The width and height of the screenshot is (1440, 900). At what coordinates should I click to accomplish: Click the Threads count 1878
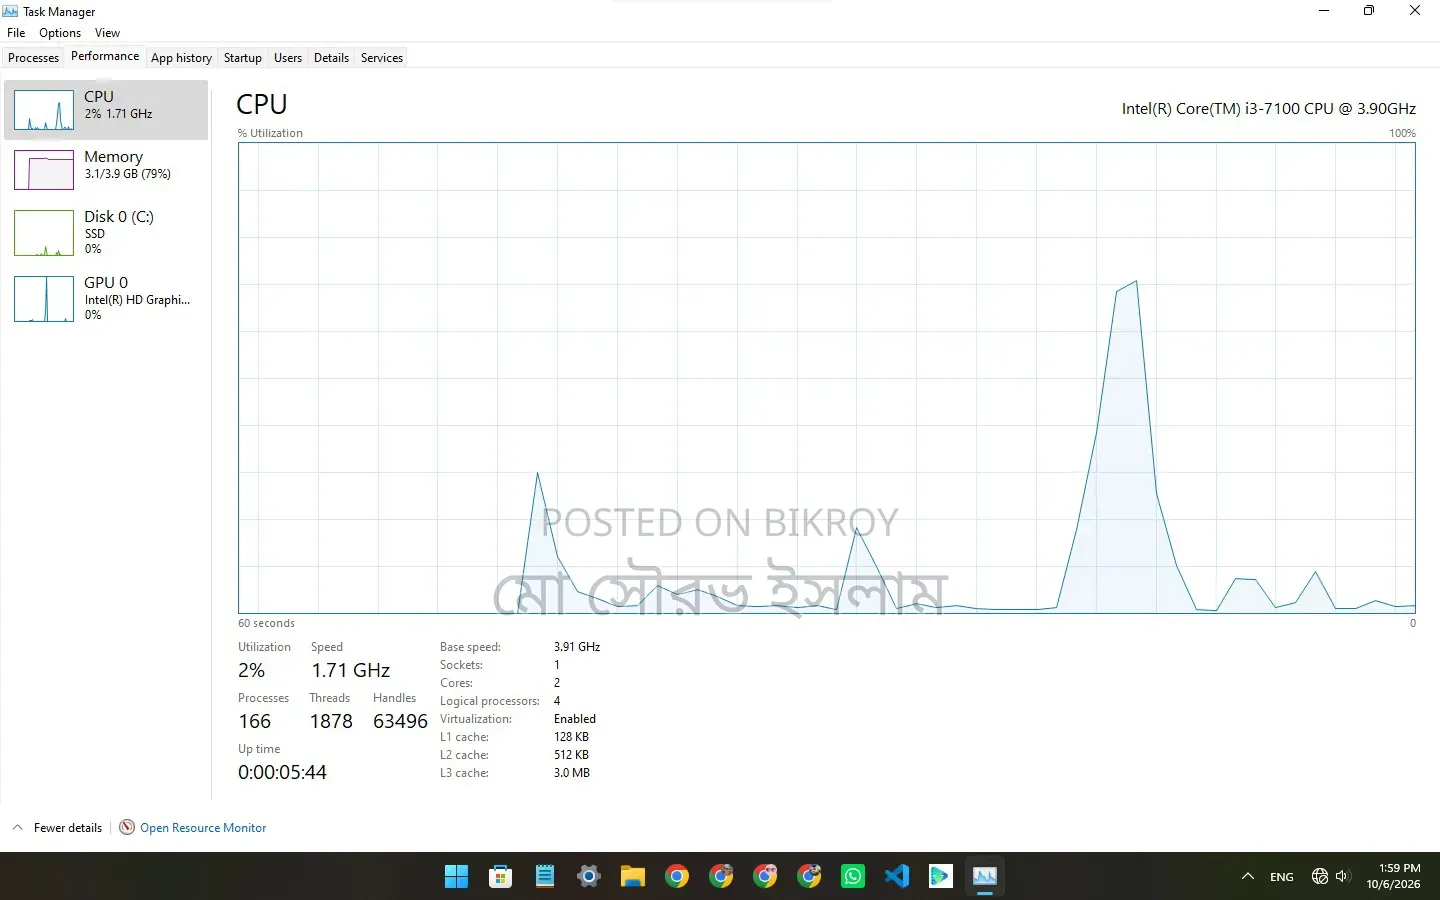(331, 721)
